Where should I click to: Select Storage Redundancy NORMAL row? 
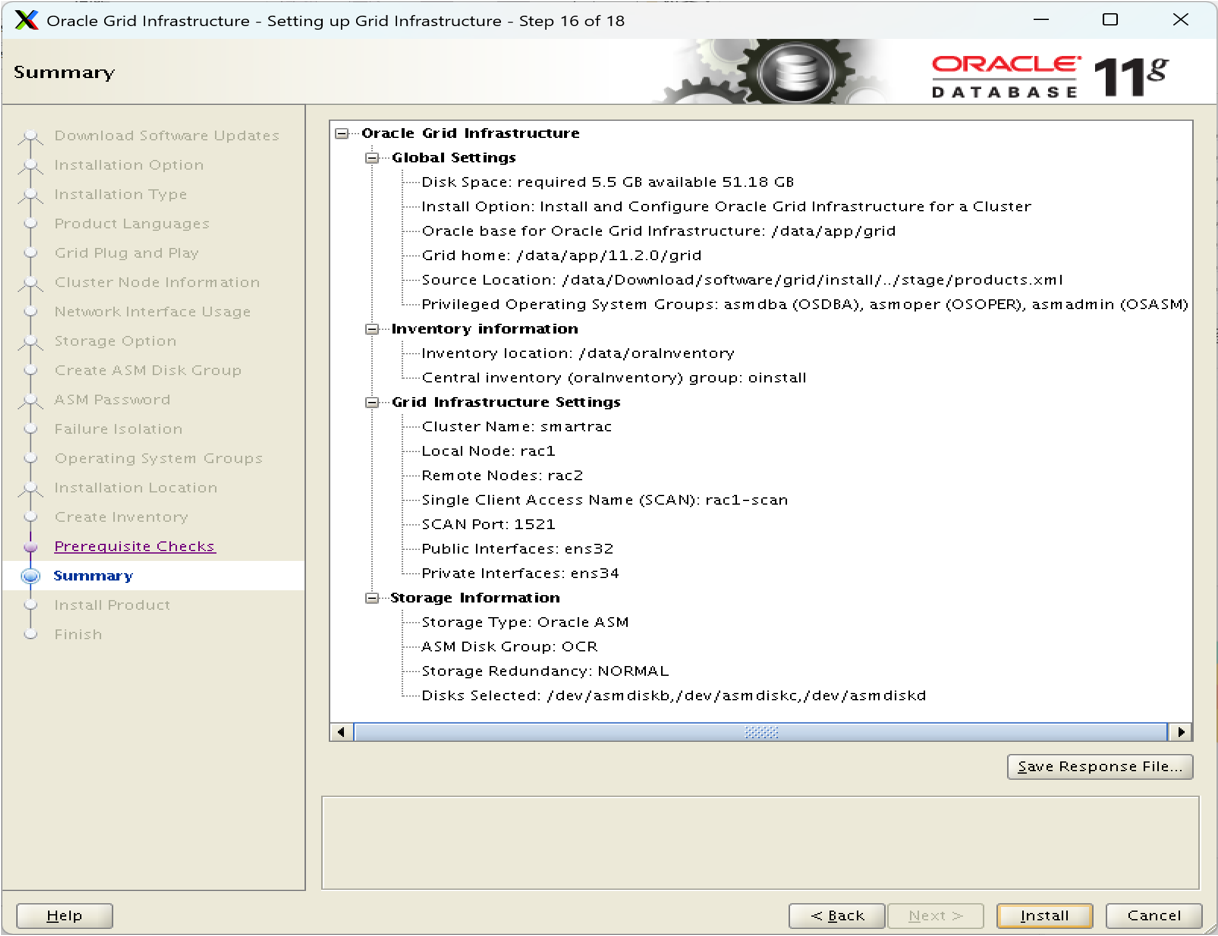pos(545,671)
